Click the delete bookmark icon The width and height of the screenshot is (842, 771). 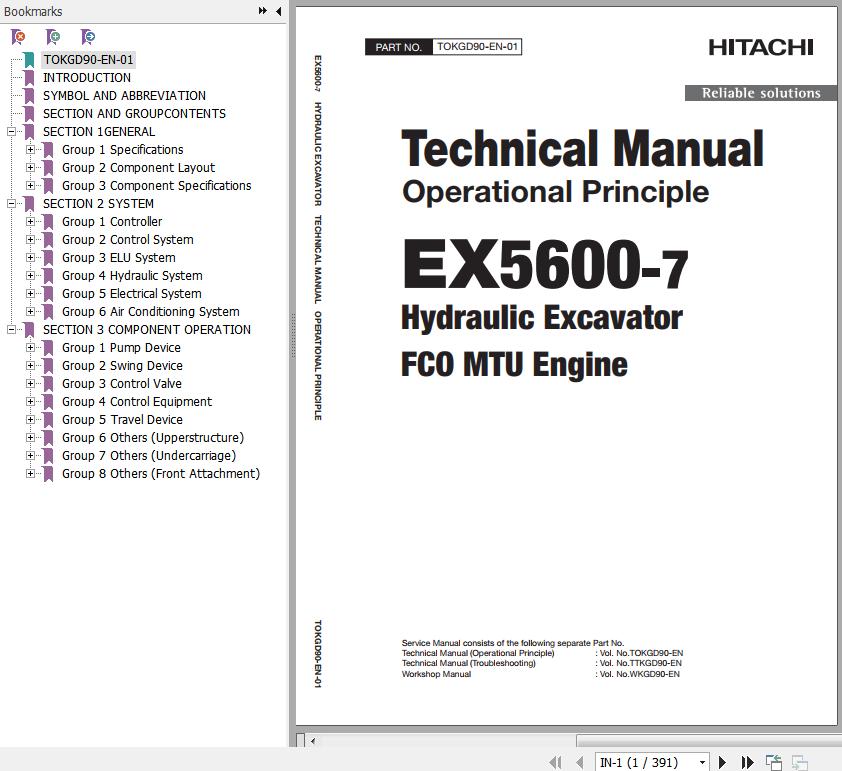[x=18, y=37]
